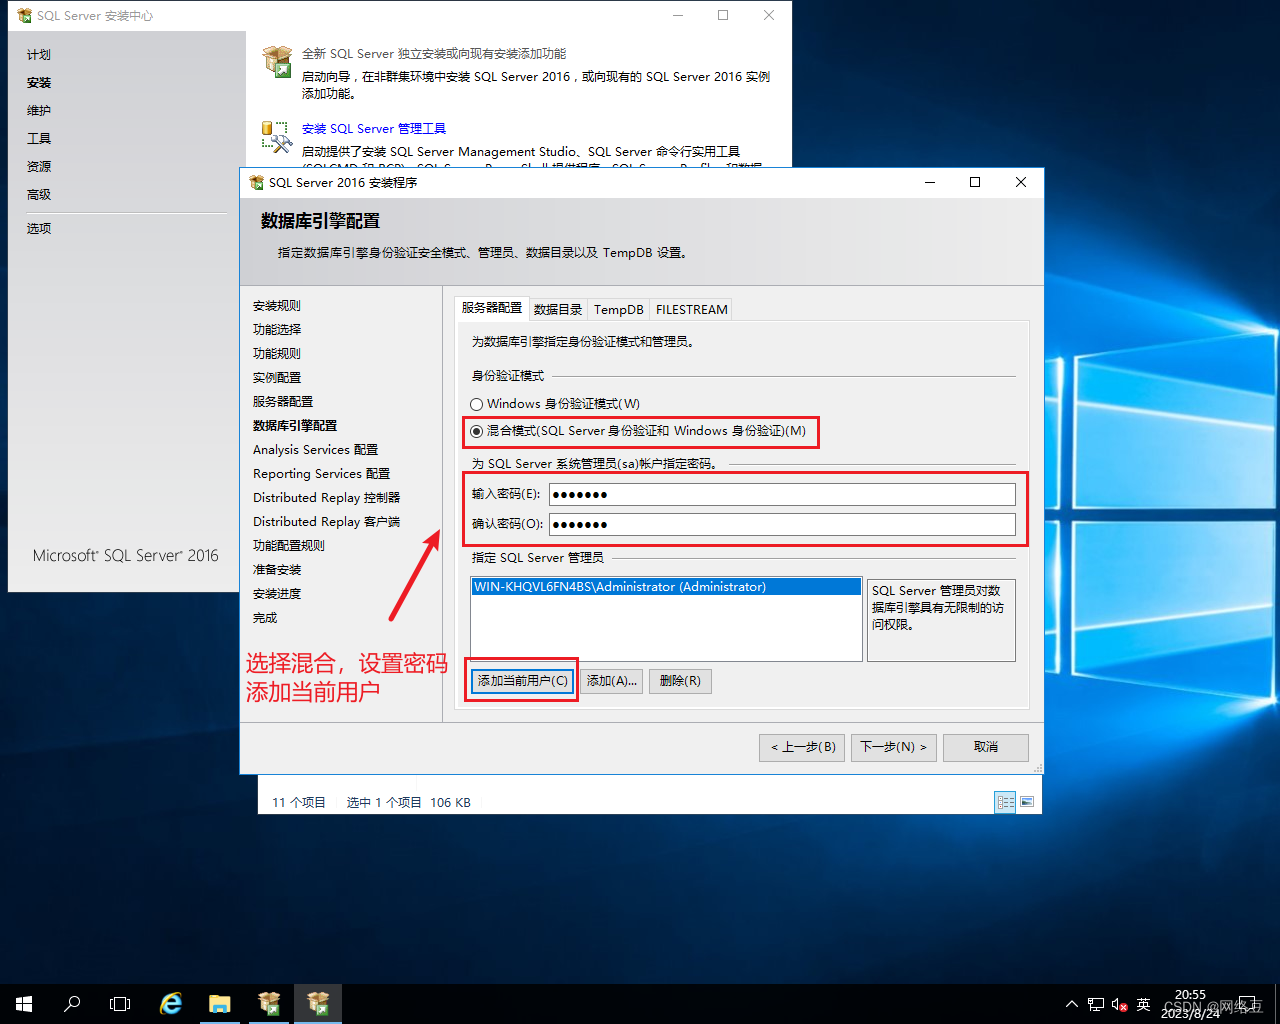Open 安装 SQL Server 管理工具 link
The height and width of the screenshot is (1024, 1280).
click(374, 129)
